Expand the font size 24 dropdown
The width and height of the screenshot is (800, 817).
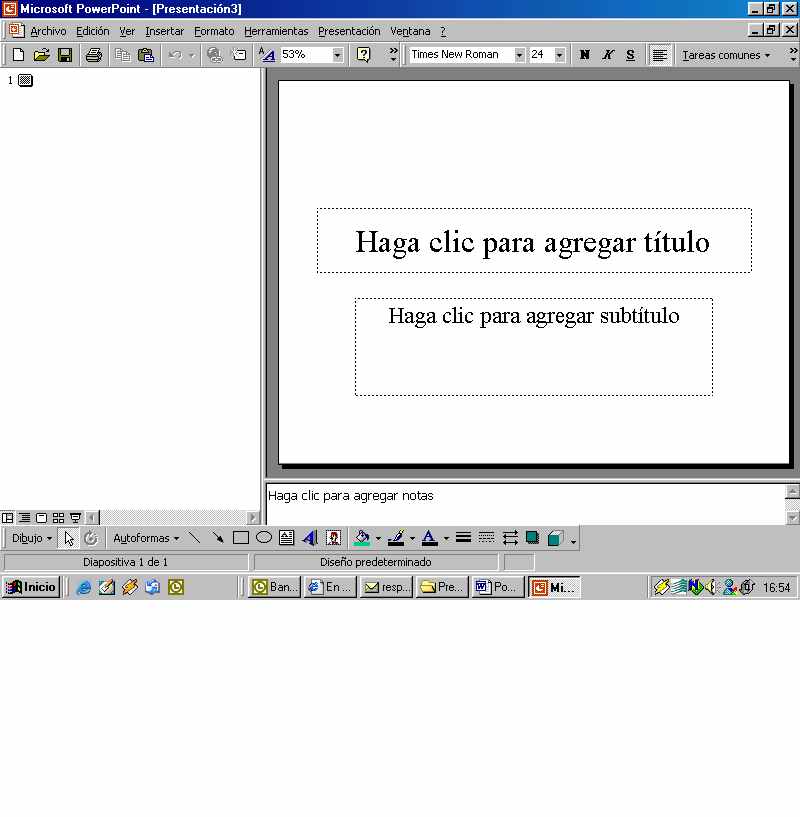click(559, 55)
